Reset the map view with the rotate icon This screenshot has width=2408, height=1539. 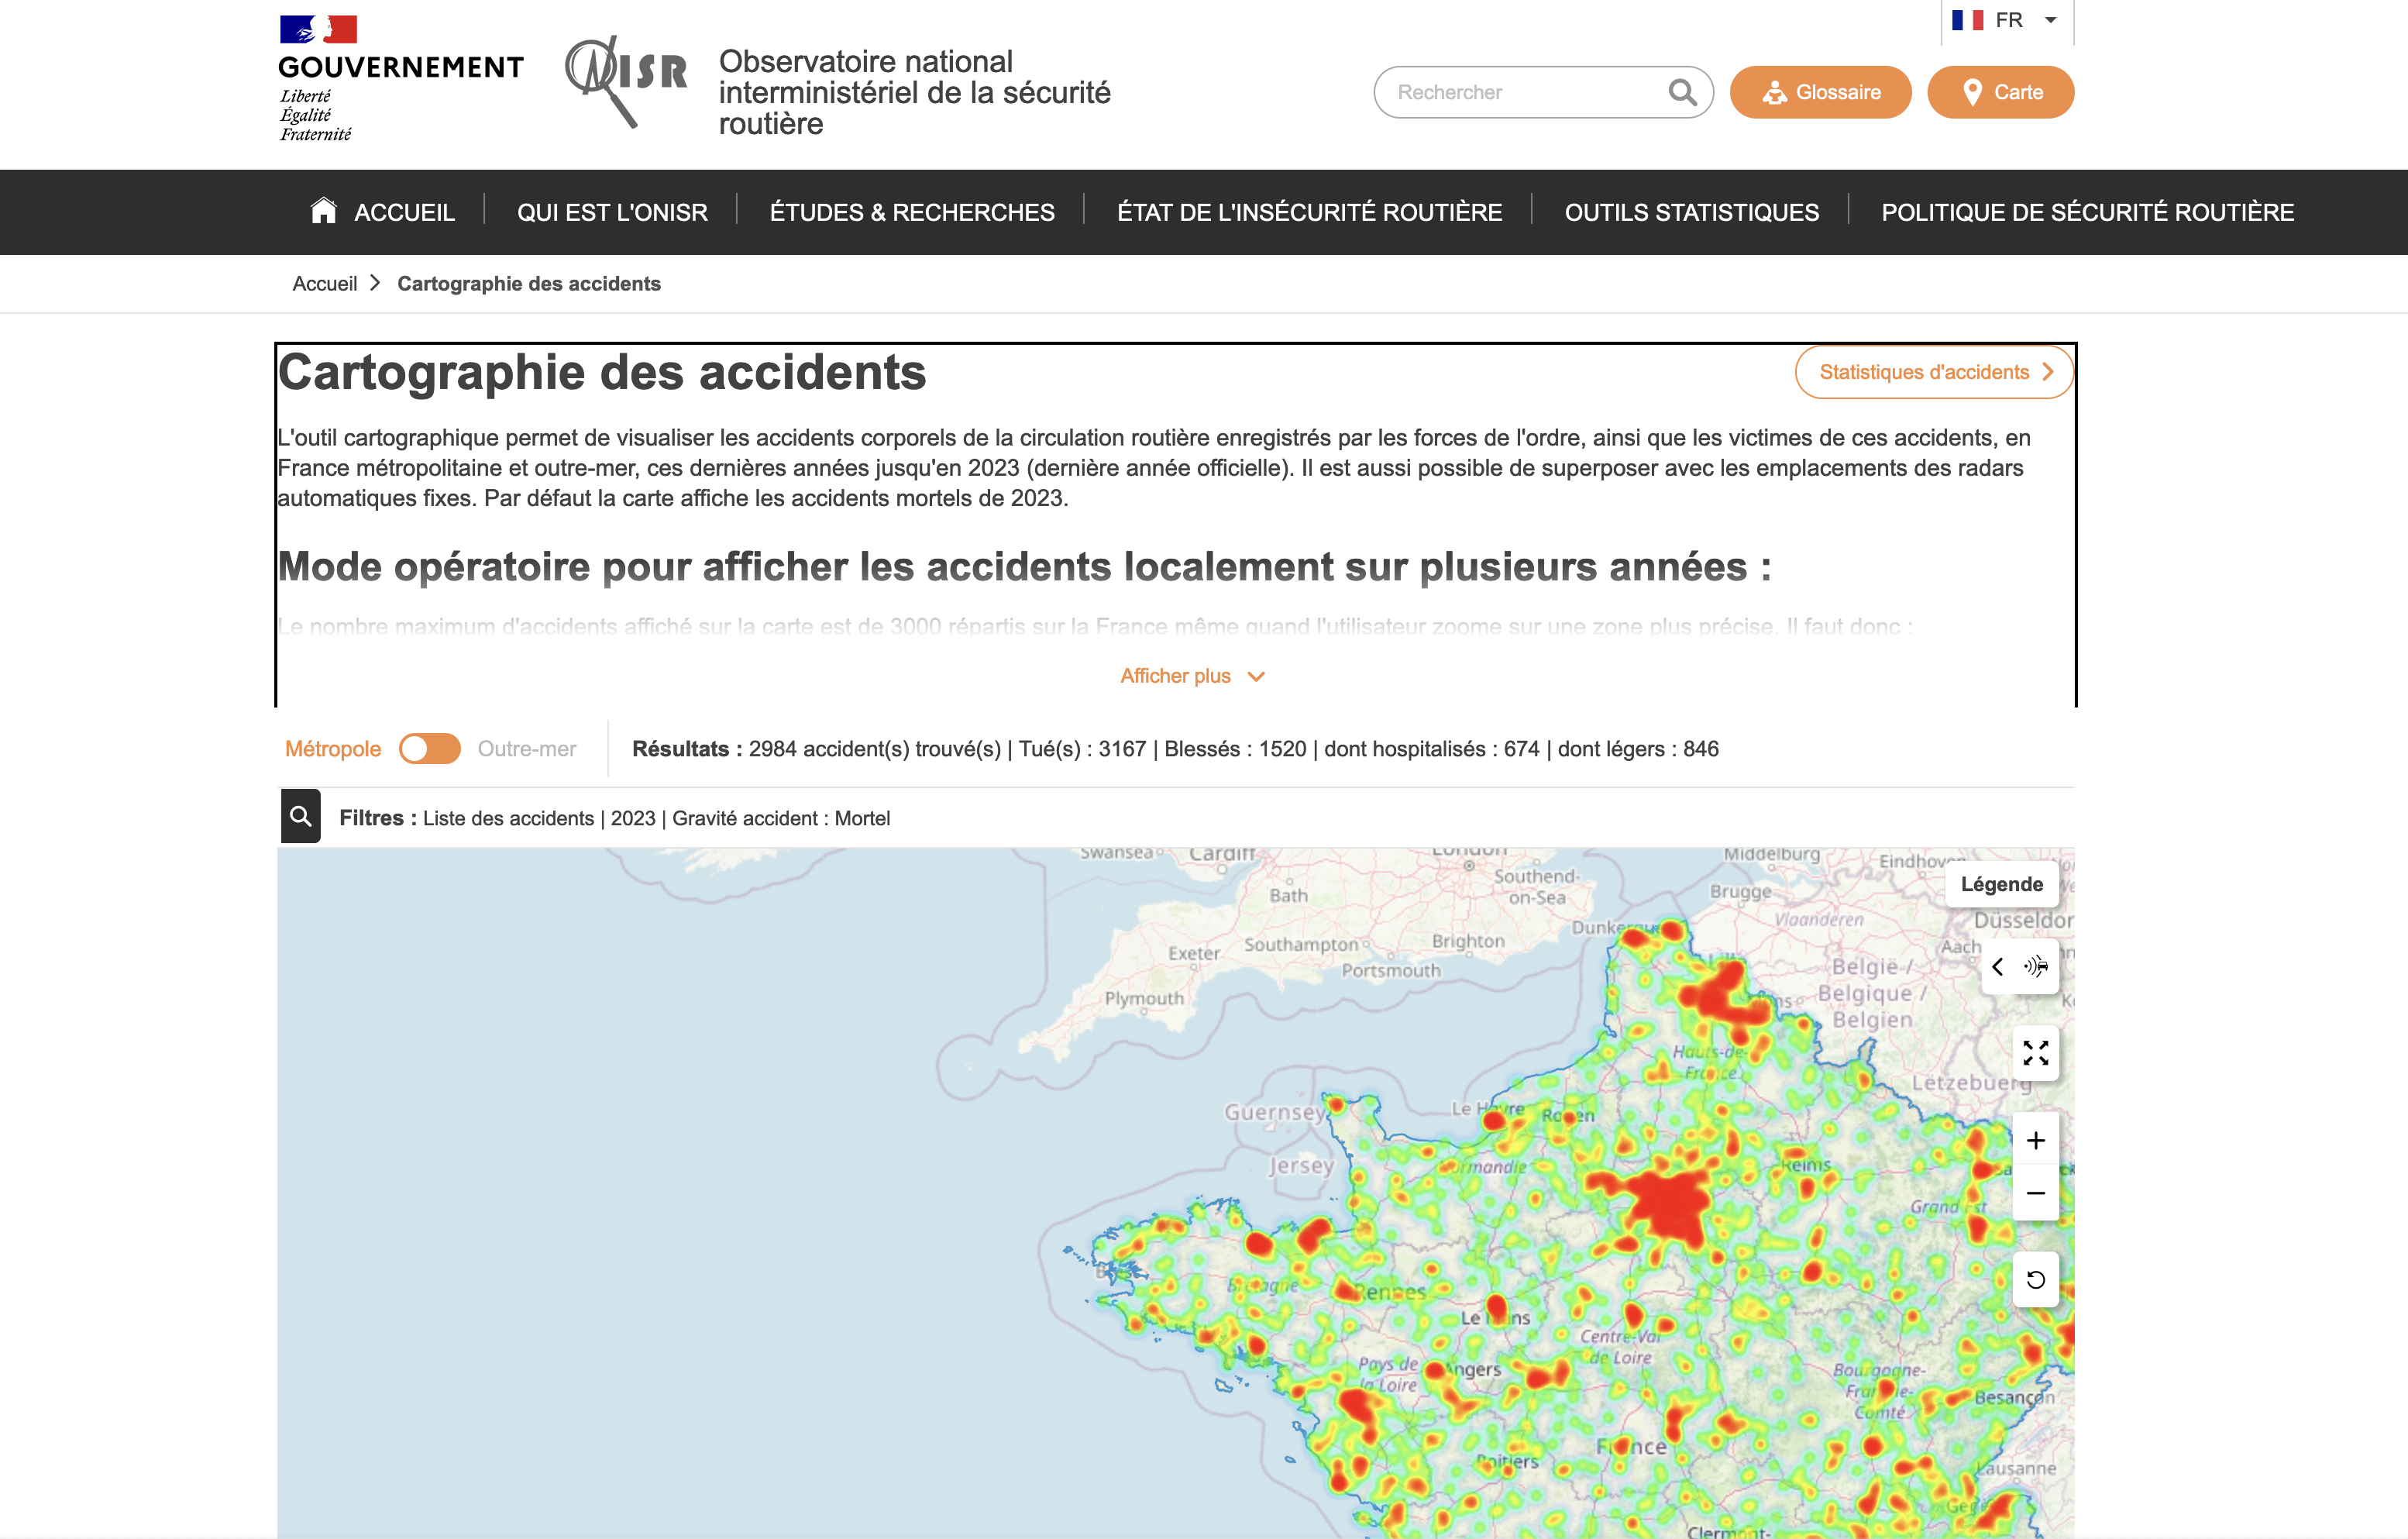pos(2035,1279)
